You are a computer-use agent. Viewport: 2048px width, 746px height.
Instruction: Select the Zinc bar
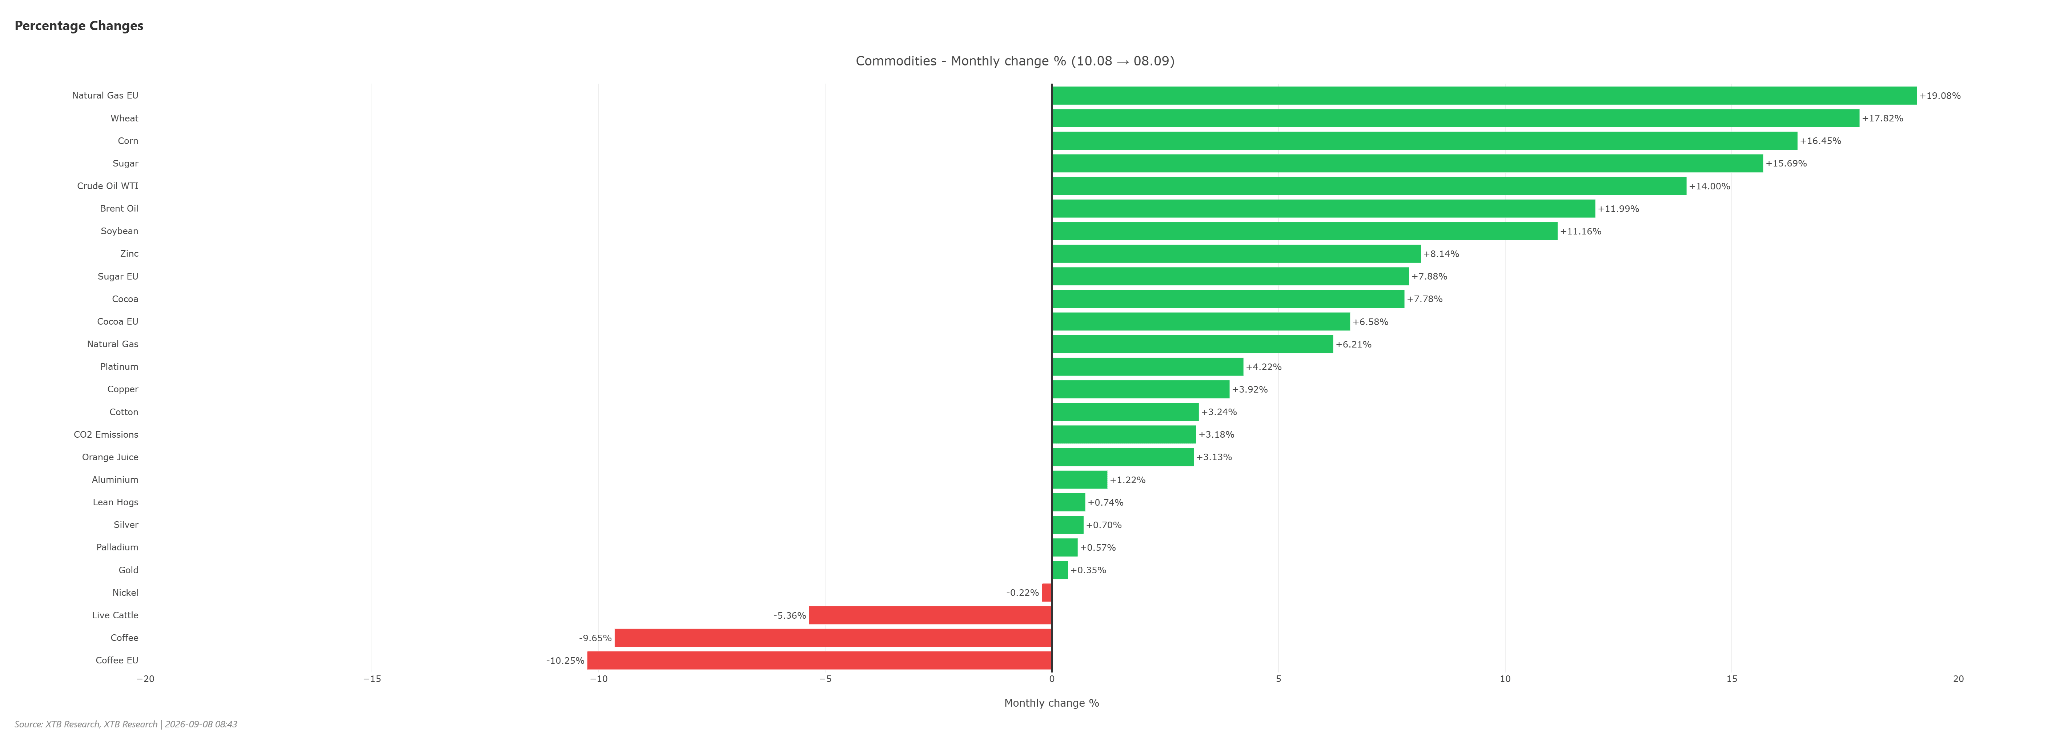click(1236, 254)
